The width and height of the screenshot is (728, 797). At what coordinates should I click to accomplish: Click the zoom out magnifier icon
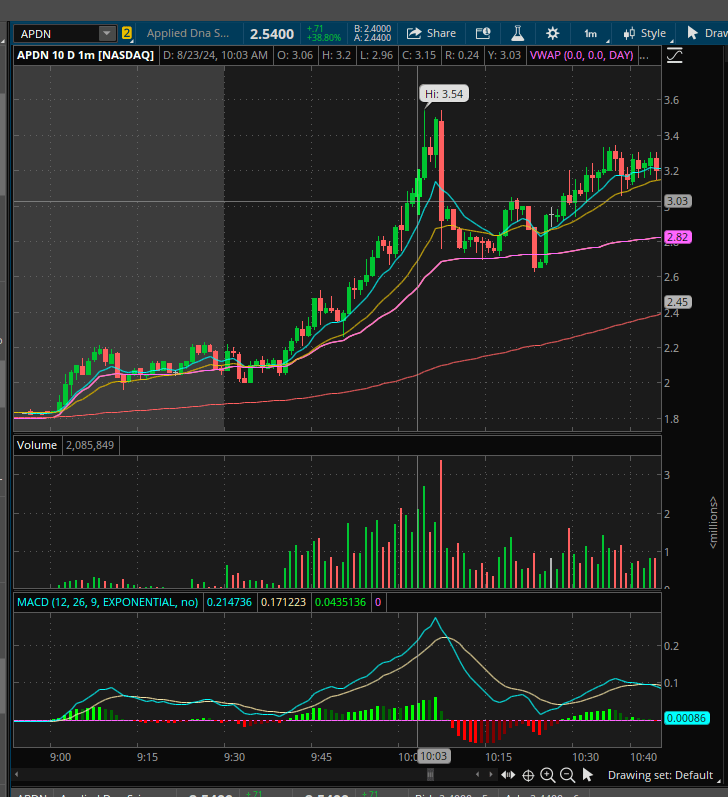pos(567,775)
